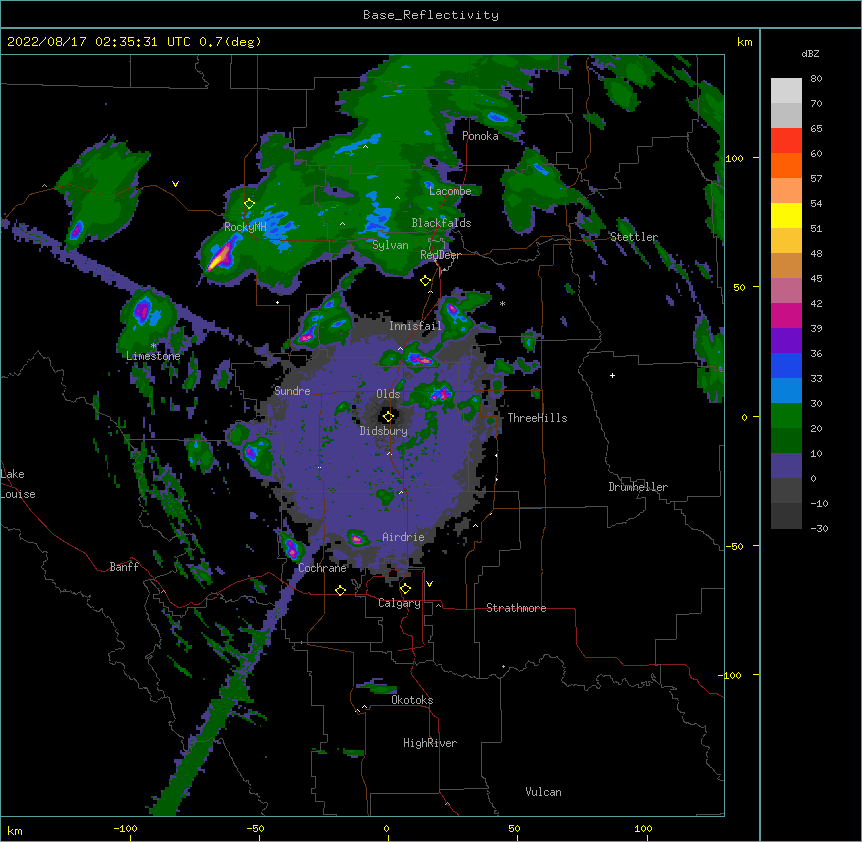Select the yellow 54 dBZ legend swatch
Viewport: 862px width, 842px height.
(x=786, y=215)
